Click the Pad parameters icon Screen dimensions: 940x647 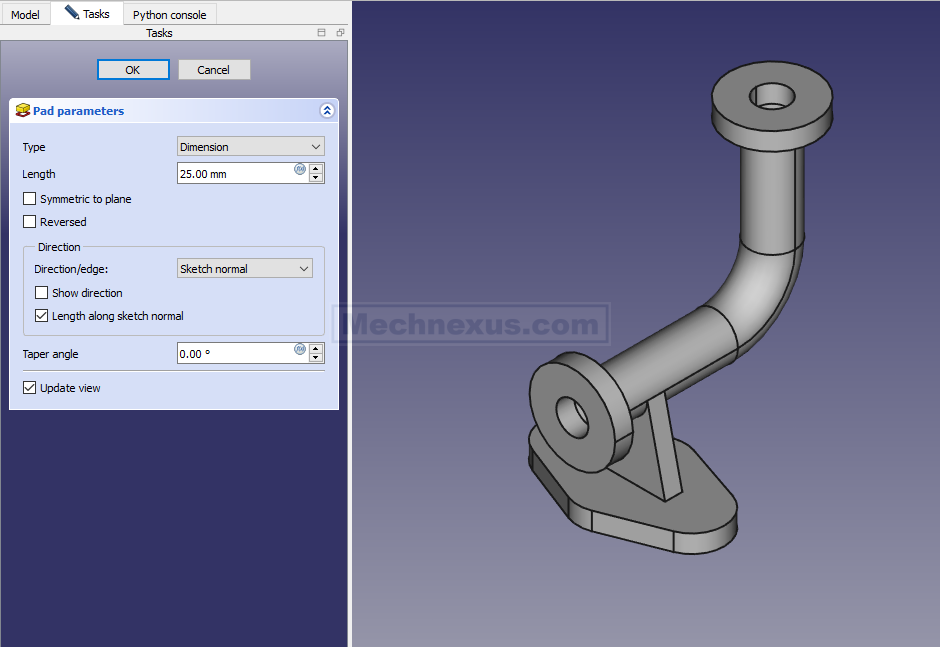pos(23,110)
